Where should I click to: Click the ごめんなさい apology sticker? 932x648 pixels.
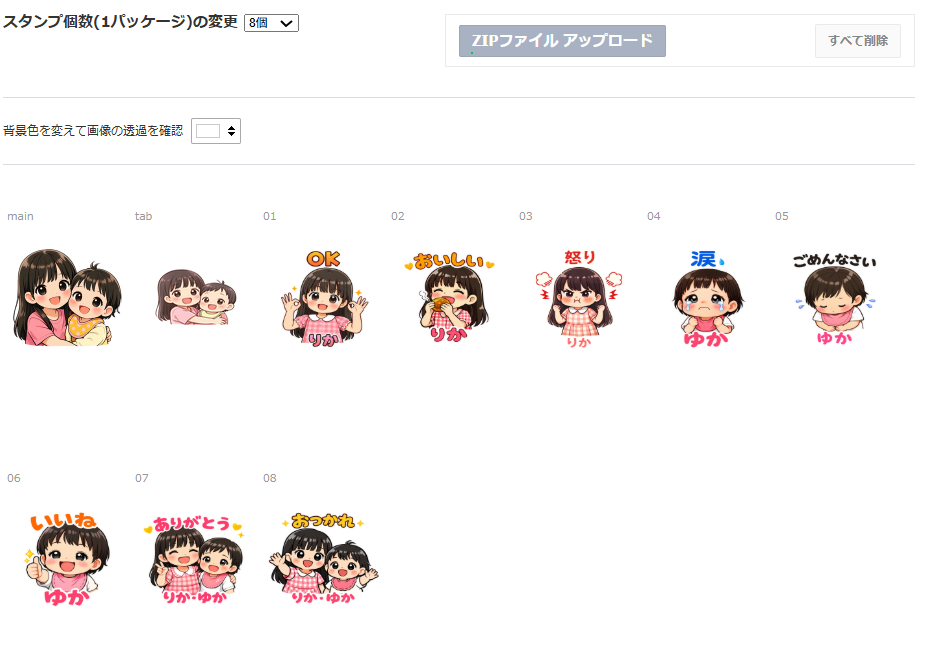[x=834, y=298]
